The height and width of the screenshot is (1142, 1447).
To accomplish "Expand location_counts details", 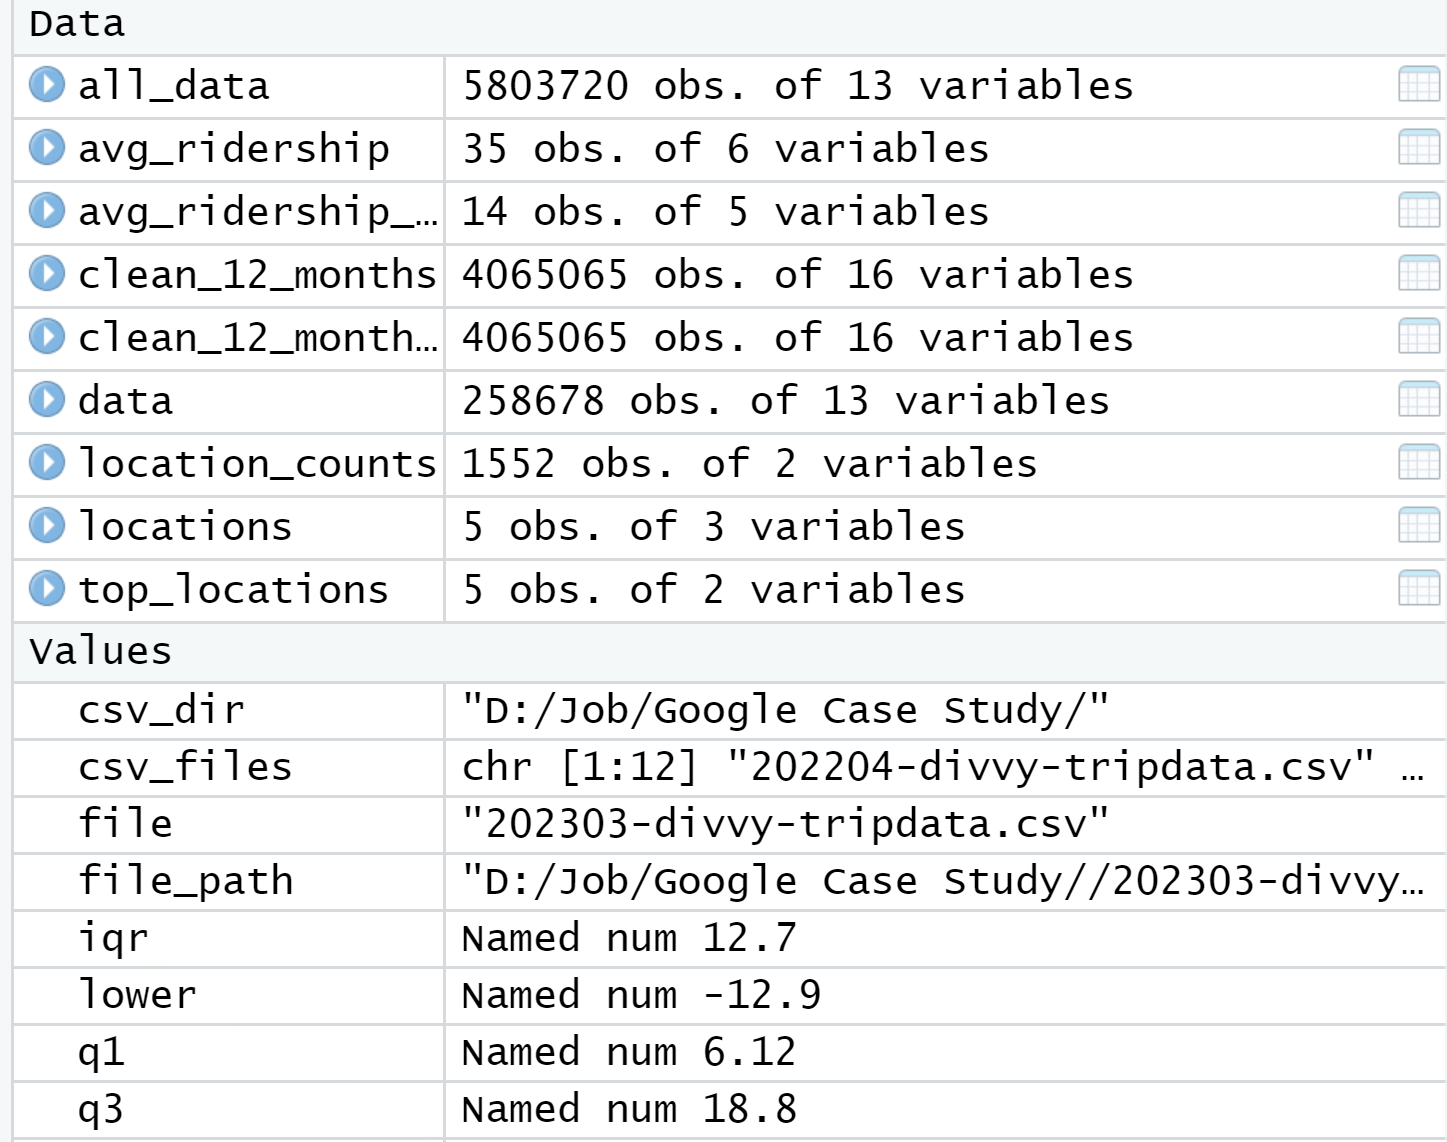I will [48, 464].
